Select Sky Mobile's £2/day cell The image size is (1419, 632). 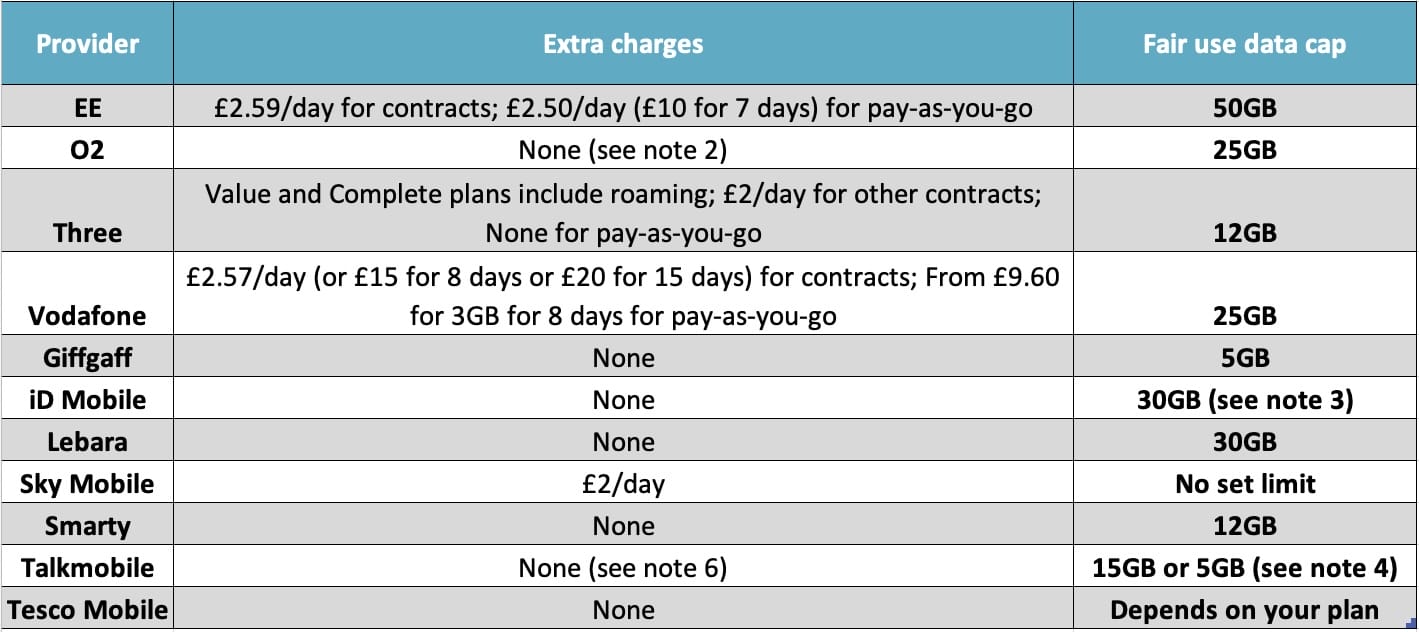(623, 484)
